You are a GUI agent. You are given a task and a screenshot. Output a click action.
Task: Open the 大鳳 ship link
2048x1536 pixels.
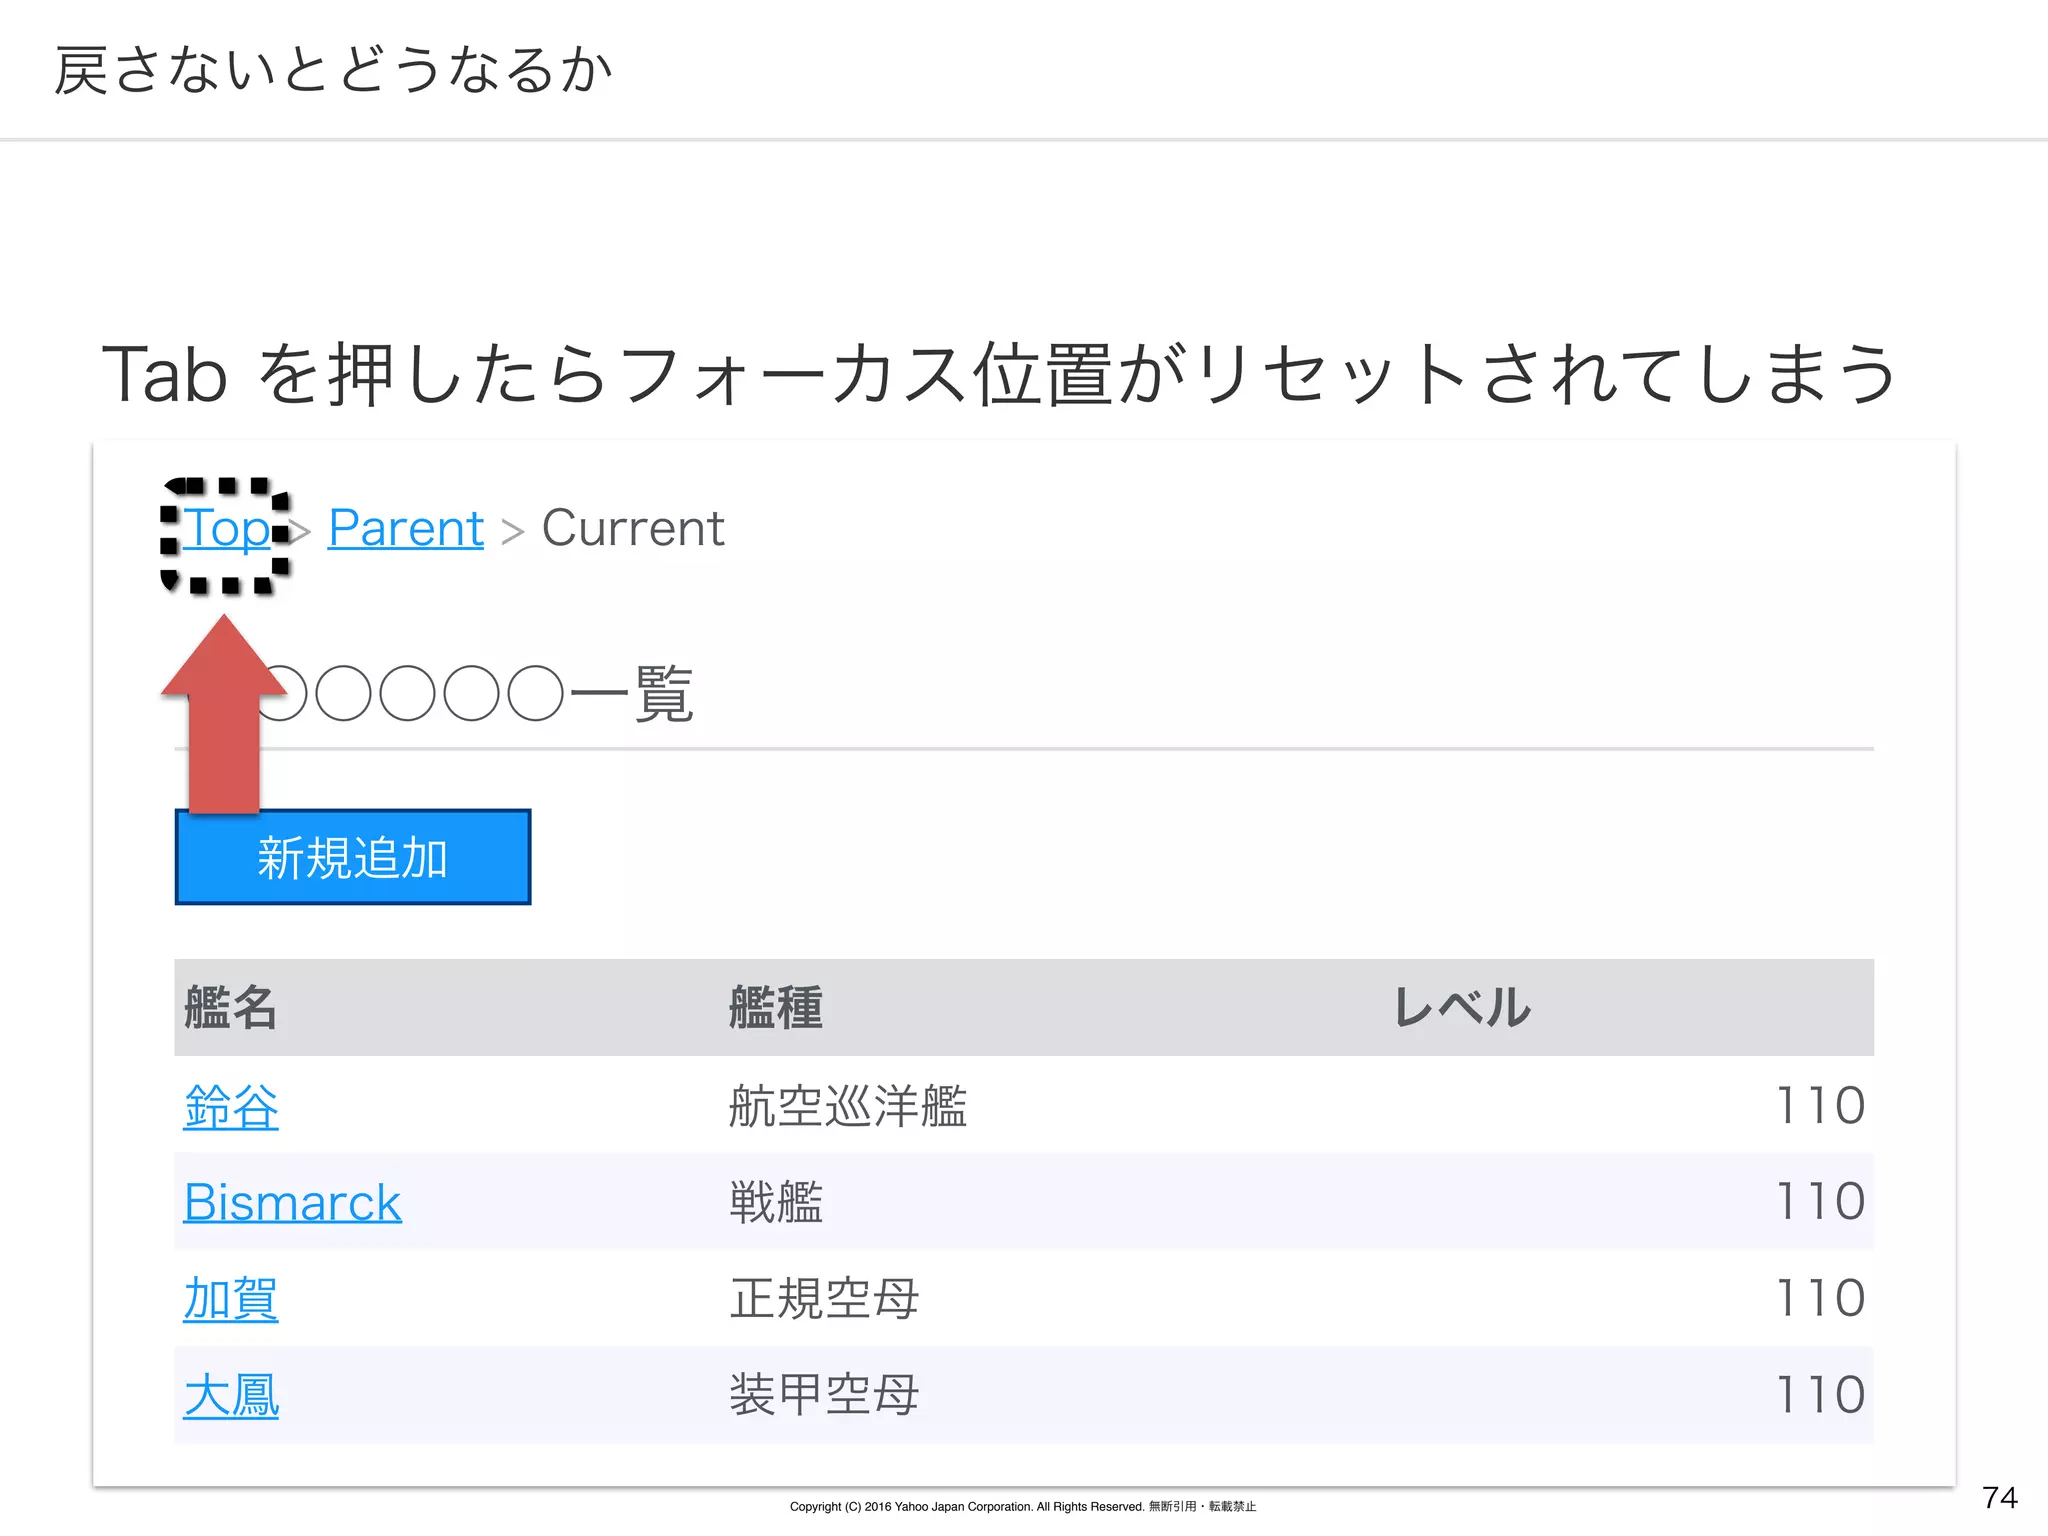pyautogui.click(x=231, y=1395)
